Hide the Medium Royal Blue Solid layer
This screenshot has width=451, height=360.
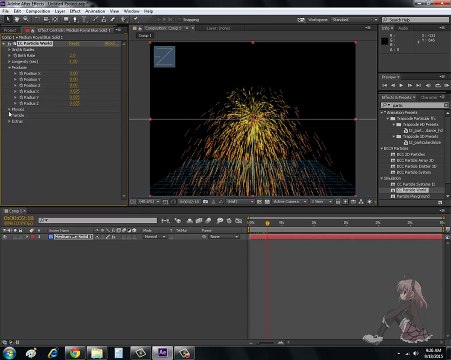pos(5,237)
